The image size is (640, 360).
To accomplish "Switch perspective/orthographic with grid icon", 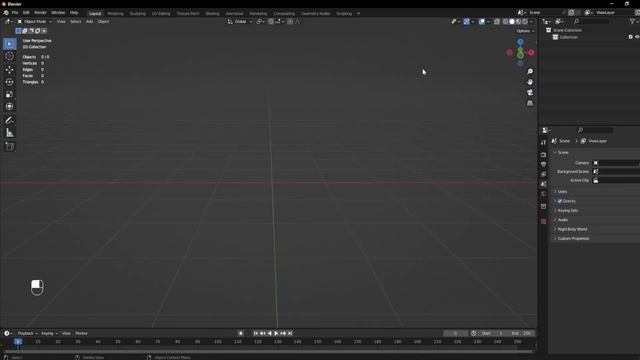I will click(530, 103).
